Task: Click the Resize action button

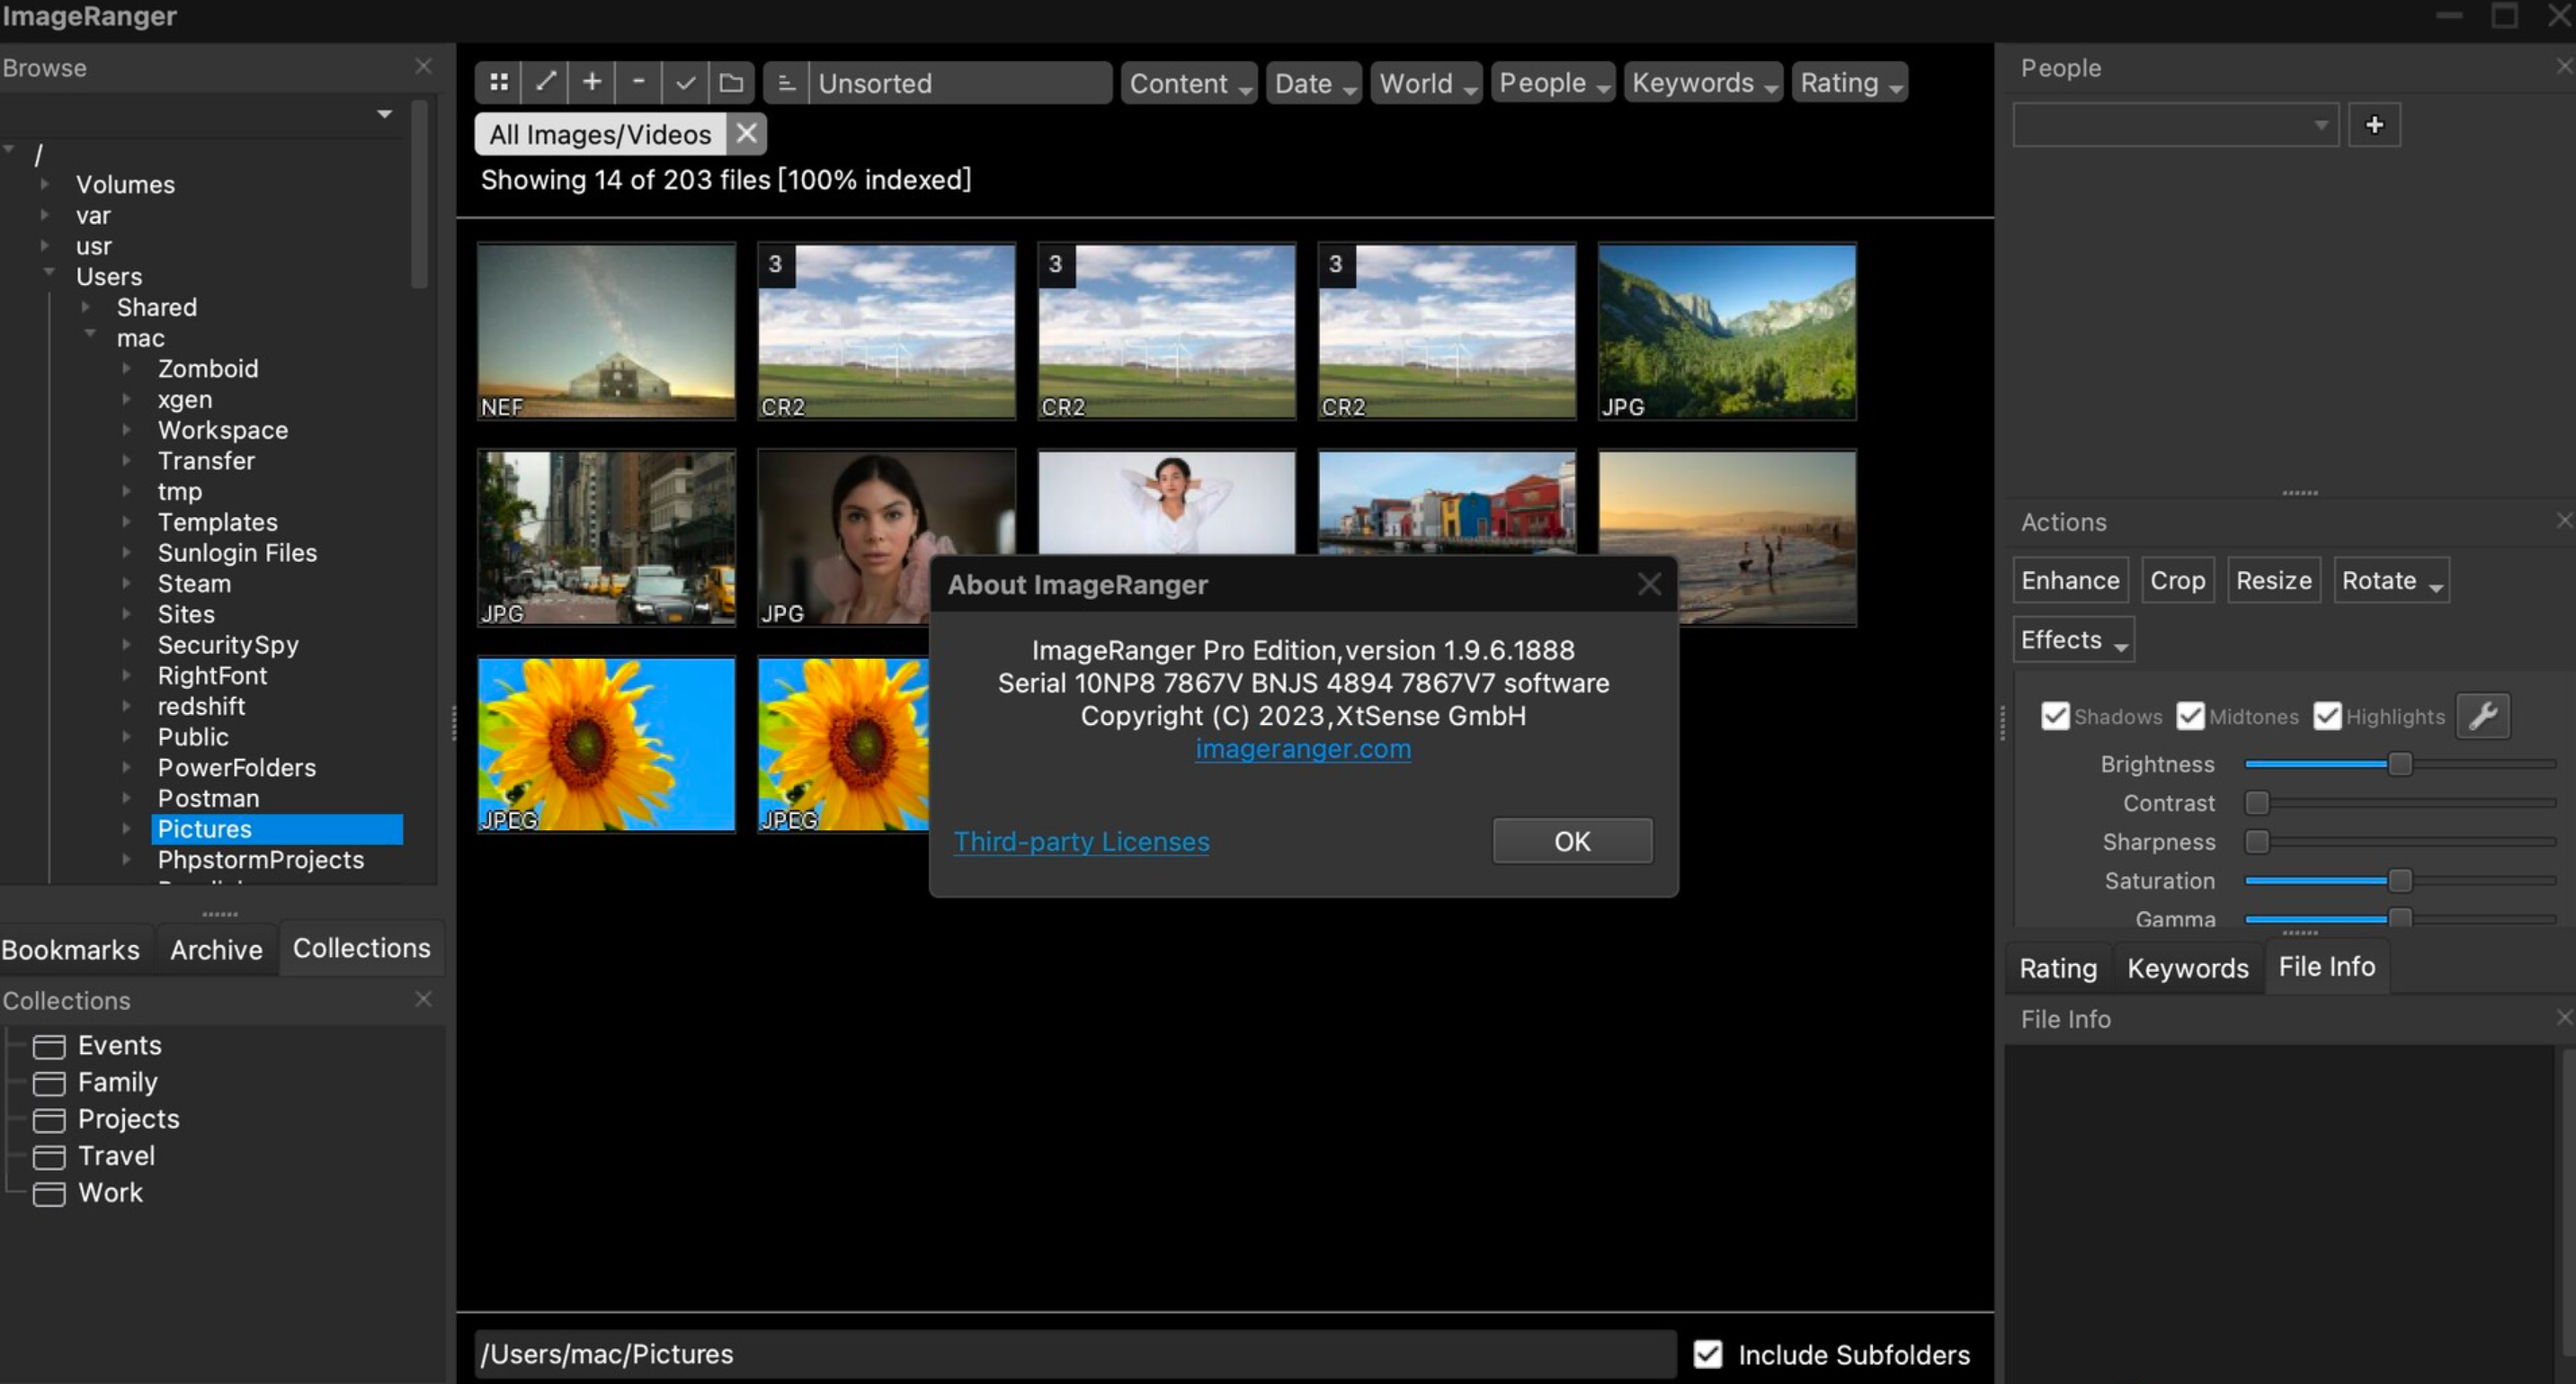Action: coord(2273,580)
